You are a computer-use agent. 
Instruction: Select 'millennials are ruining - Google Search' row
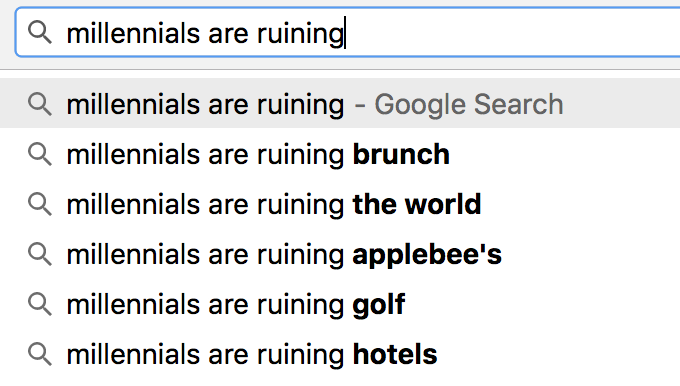(340, 104)
